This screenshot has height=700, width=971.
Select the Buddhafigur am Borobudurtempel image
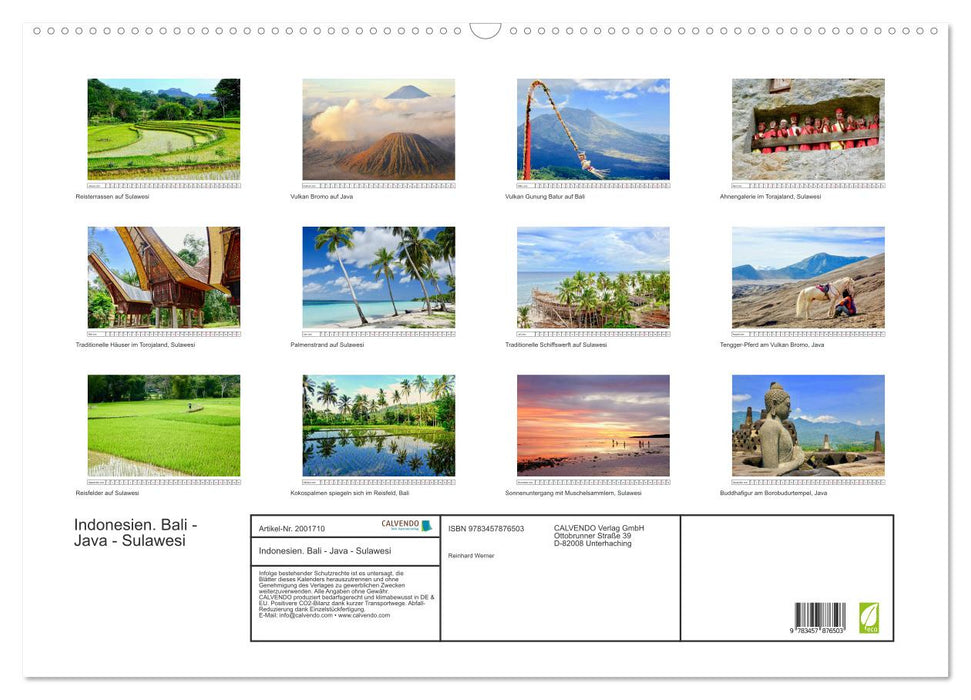[808, 425]
